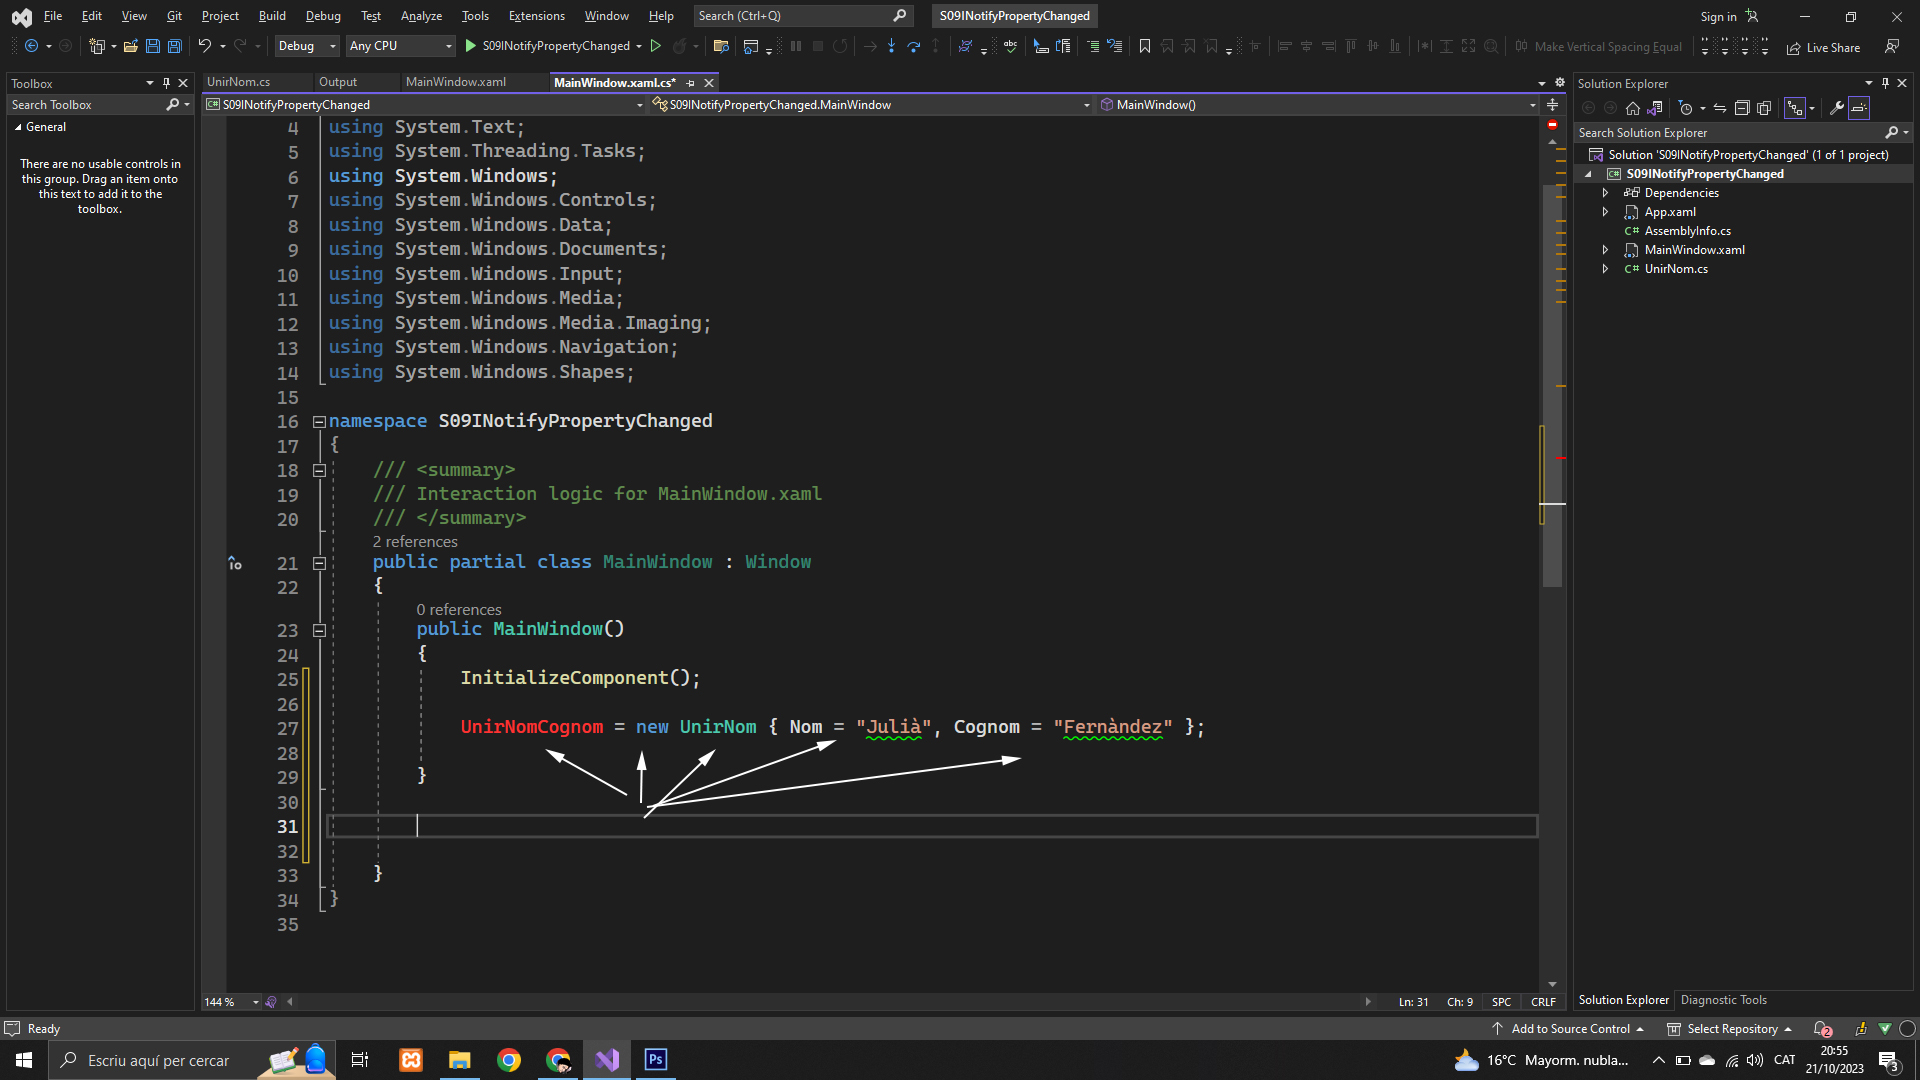Click Sync with Active Document icon
The width and height of the screenshot is (1920, 1080).
1719,108
